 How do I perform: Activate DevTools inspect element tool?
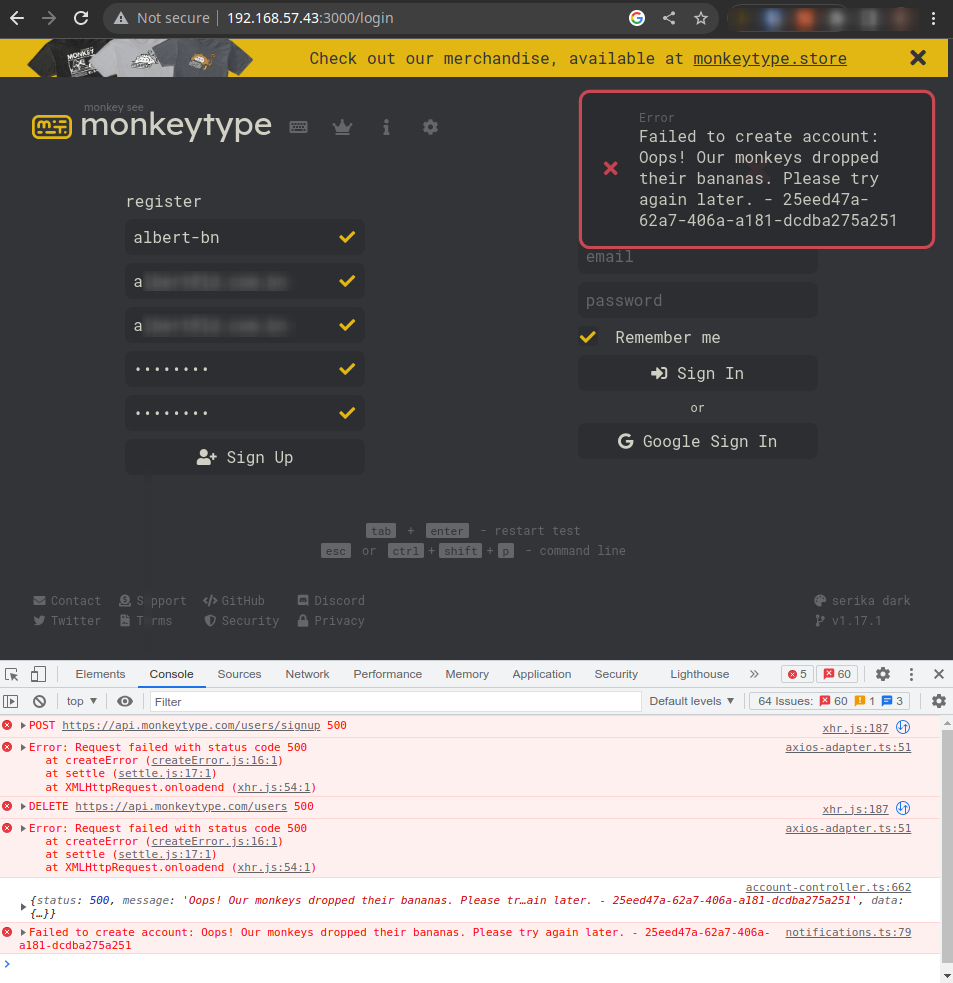click(x=12, y=674)
